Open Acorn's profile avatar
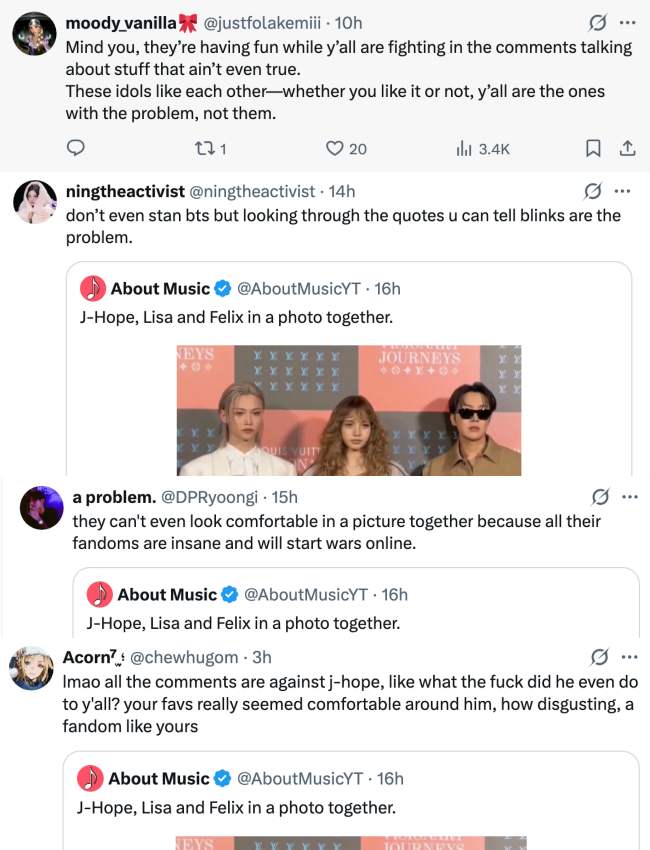650x850 pixels. [x=31, y=668]
